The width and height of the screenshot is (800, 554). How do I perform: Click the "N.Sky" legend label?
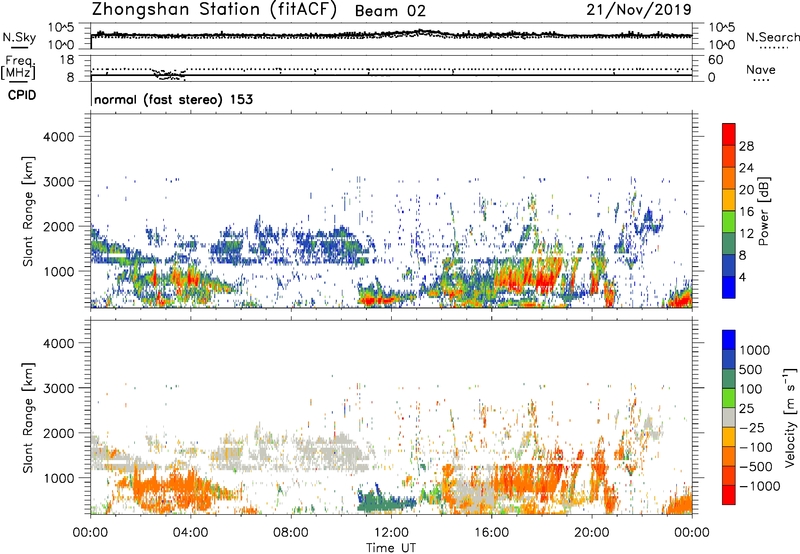click(19, 38)
